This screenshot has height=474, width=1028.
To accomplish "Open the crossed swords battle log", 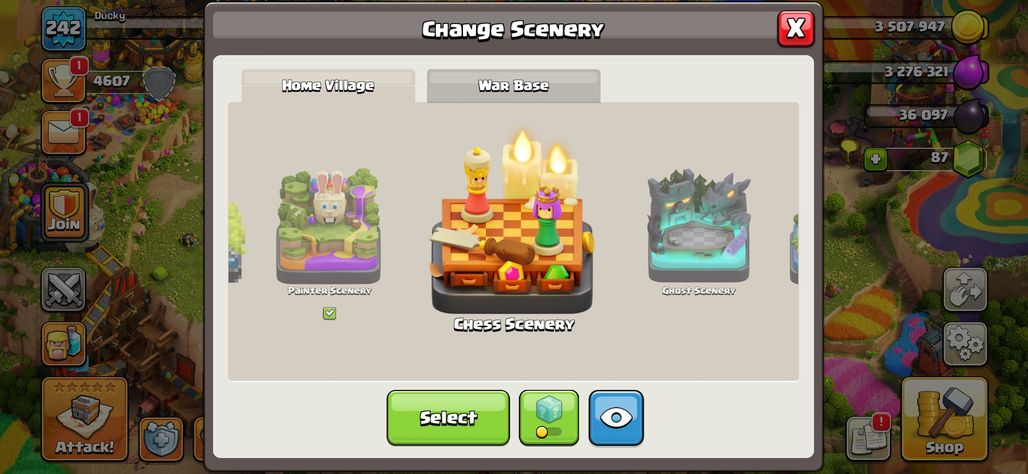I will point(64,289).
